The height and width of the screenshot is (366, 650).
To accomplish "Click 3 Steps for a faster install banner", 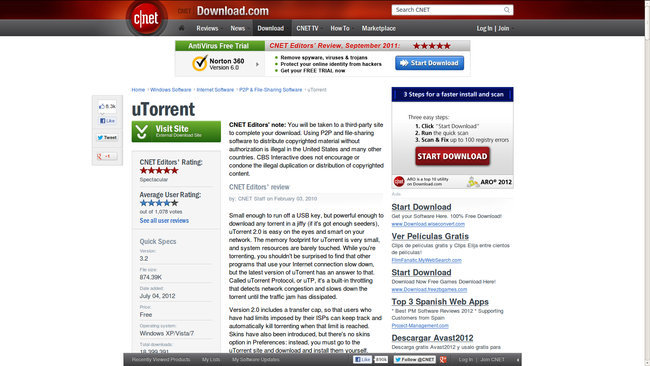I will (x=452, y=95).
